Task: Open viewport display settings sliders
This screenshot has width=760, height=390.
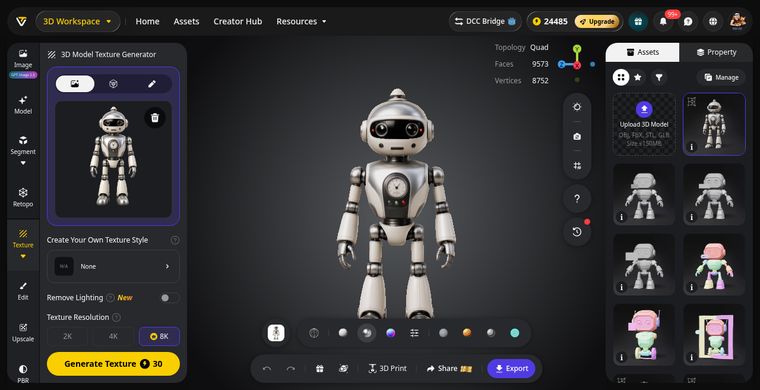Action: point(414,333)
